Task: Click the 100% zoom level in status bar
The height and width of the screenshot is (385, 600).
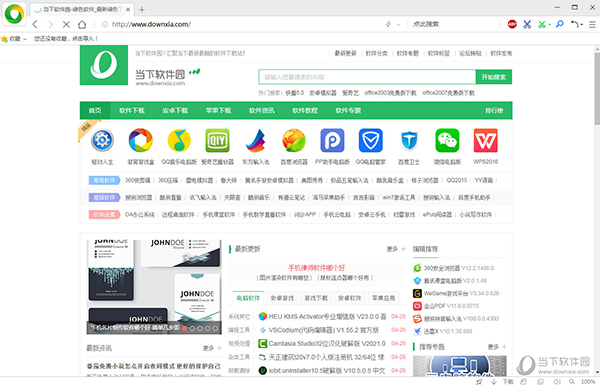Action: (588, 382)
